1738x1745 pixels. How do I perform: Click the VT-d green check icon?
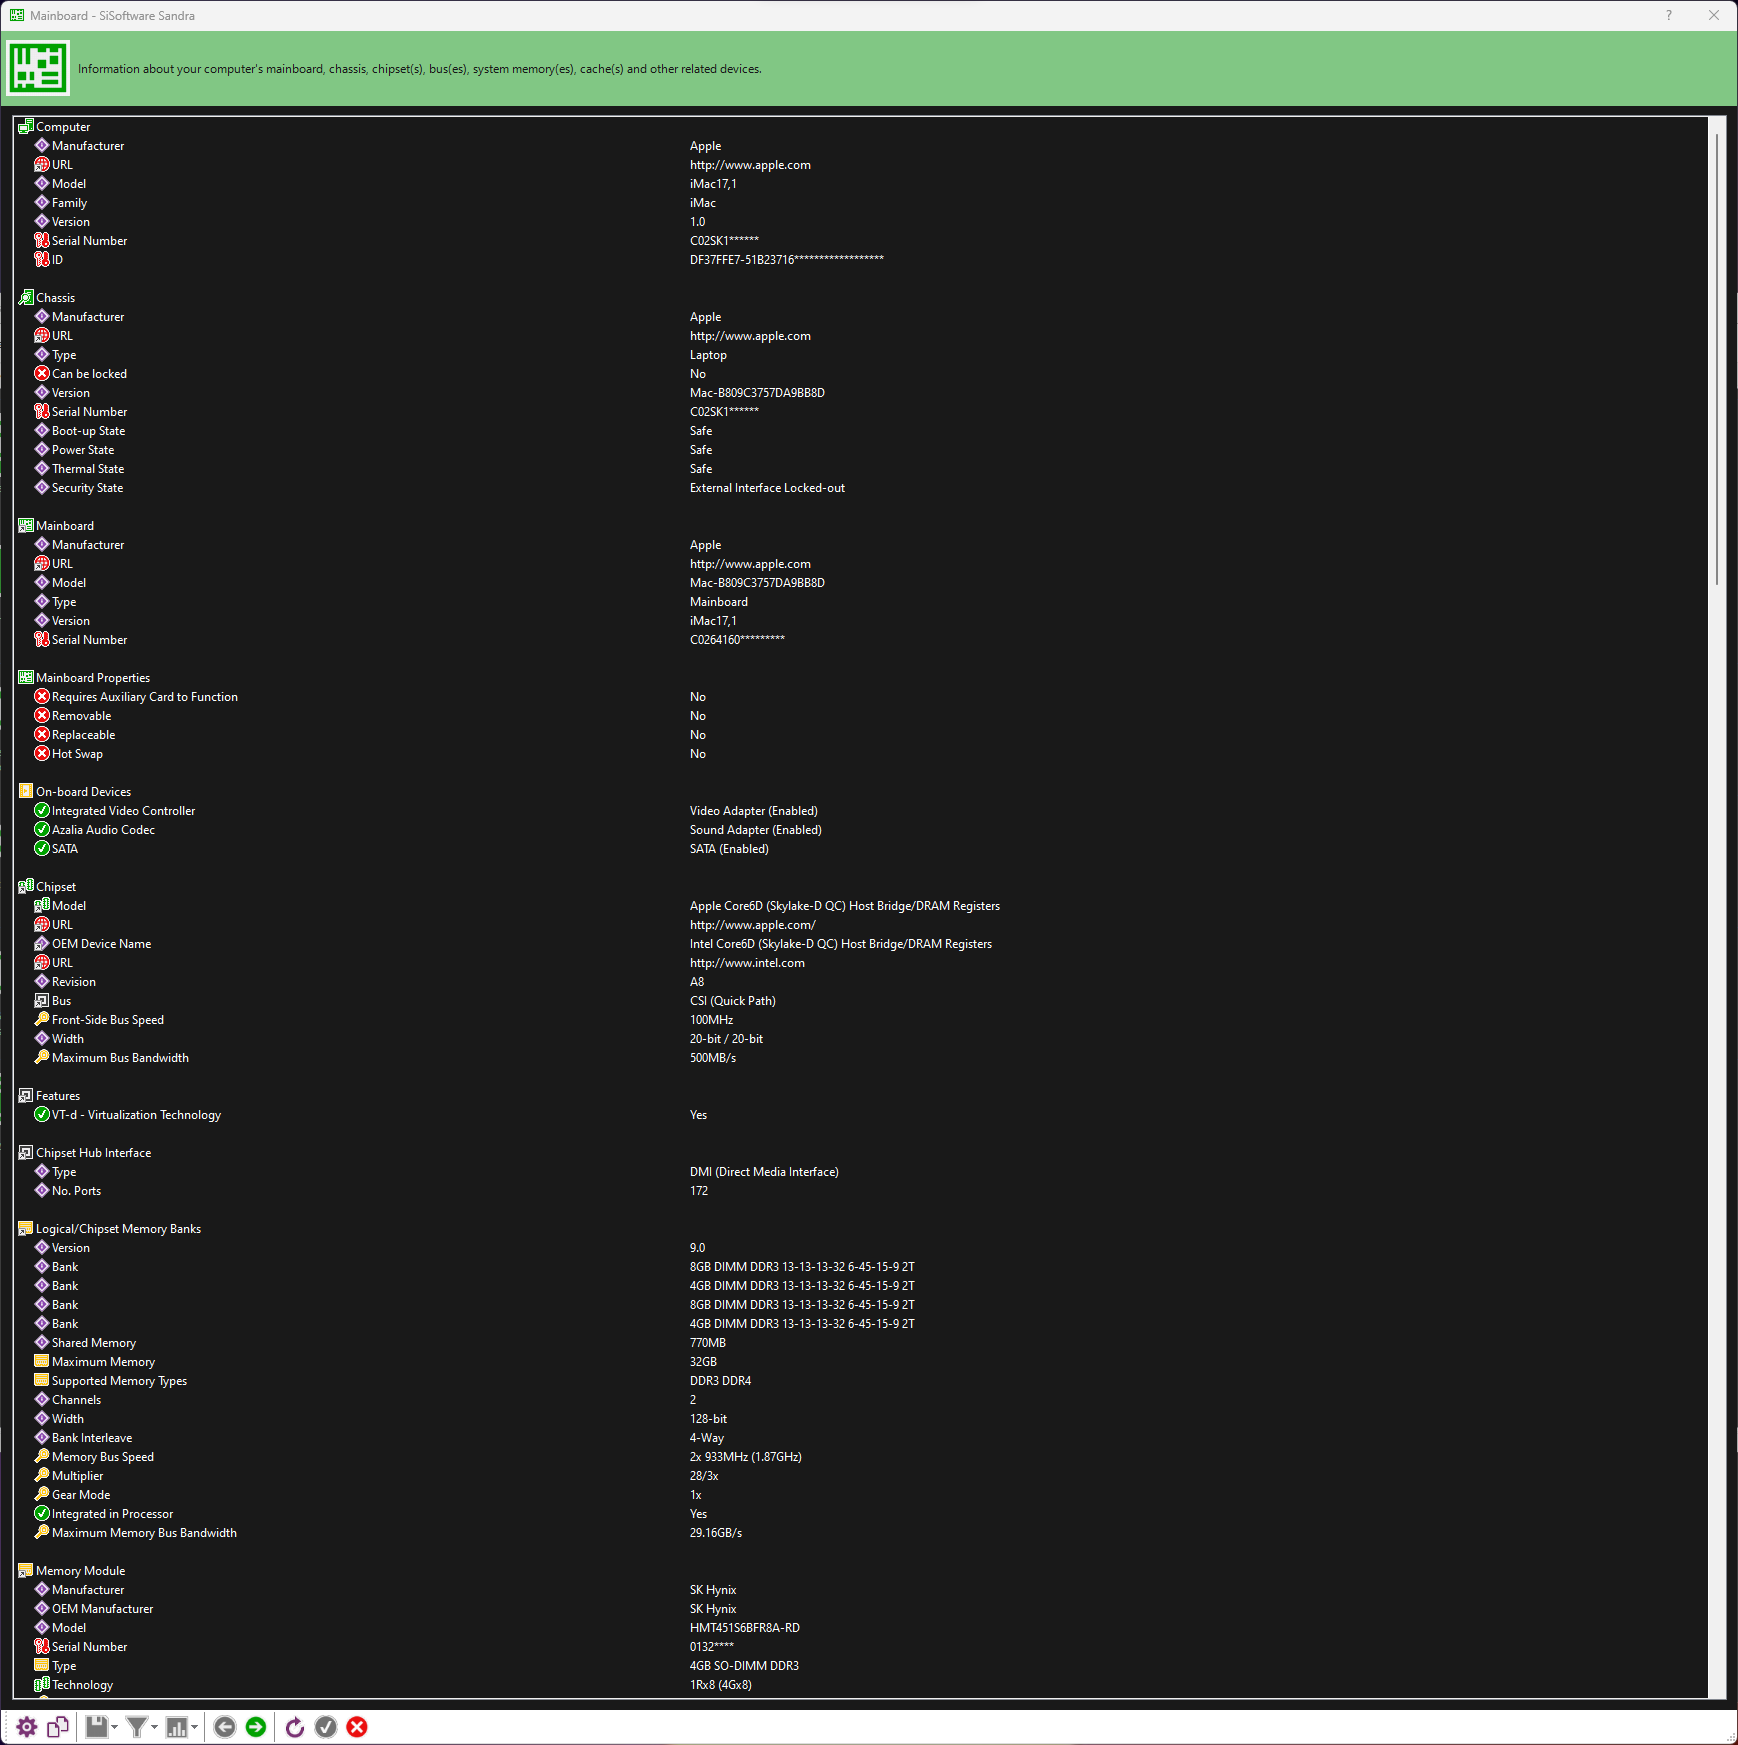coord(42,1114)
